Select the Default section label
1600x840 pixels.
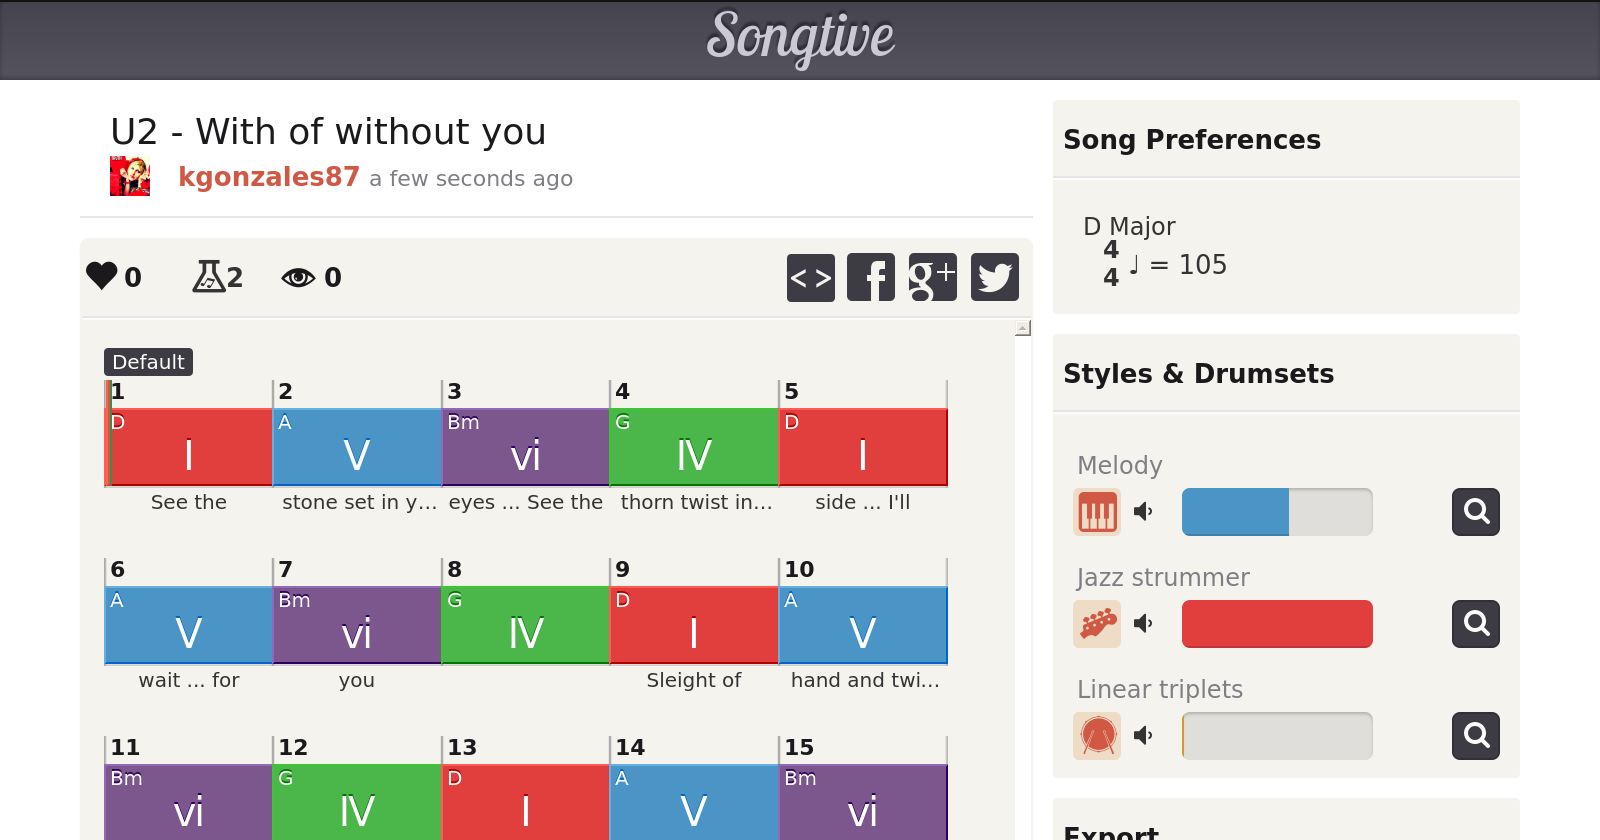tap(148, 362)
